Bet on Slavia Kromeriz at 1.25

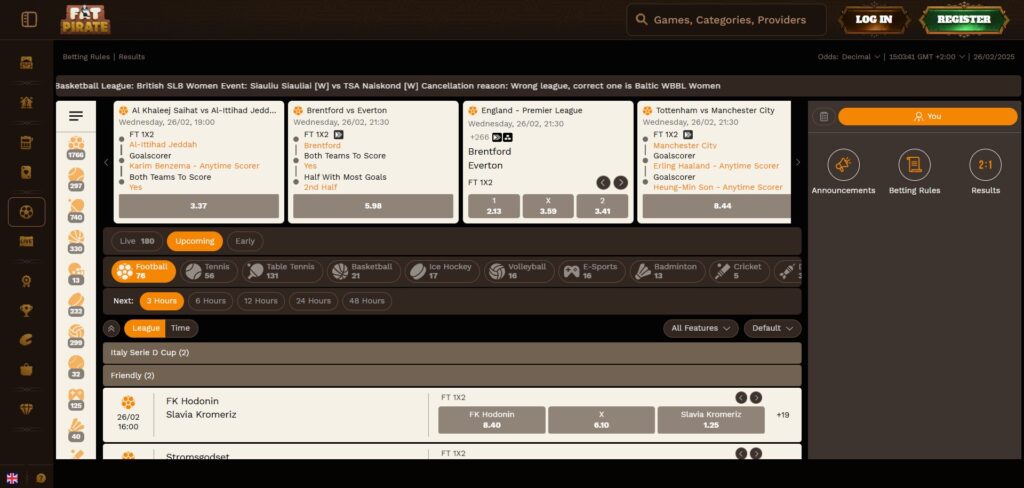pos(711,419)
